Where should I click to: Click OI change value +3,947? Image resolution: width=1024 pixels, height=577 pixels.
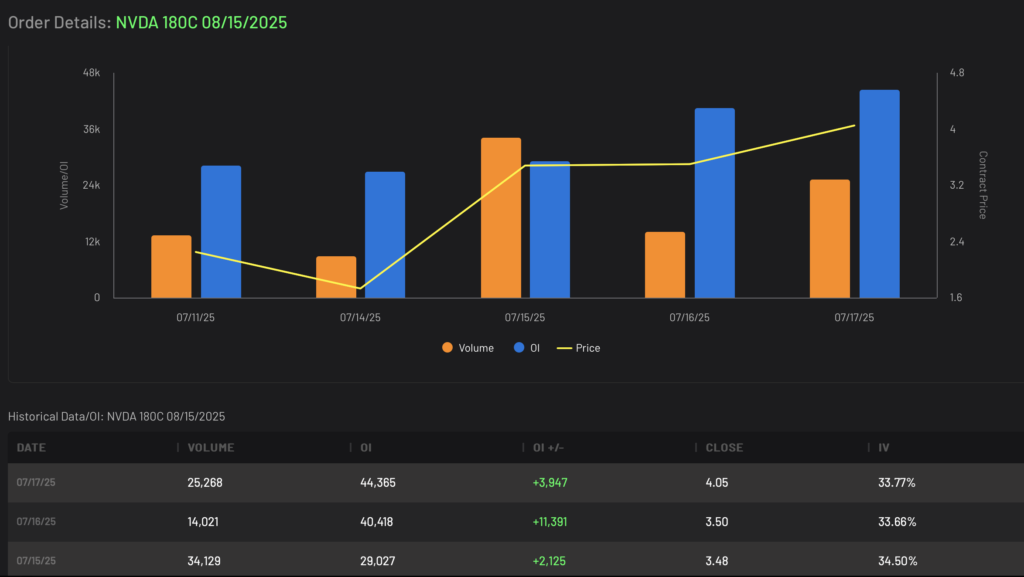pyautogui.click(x=550, y=482)
